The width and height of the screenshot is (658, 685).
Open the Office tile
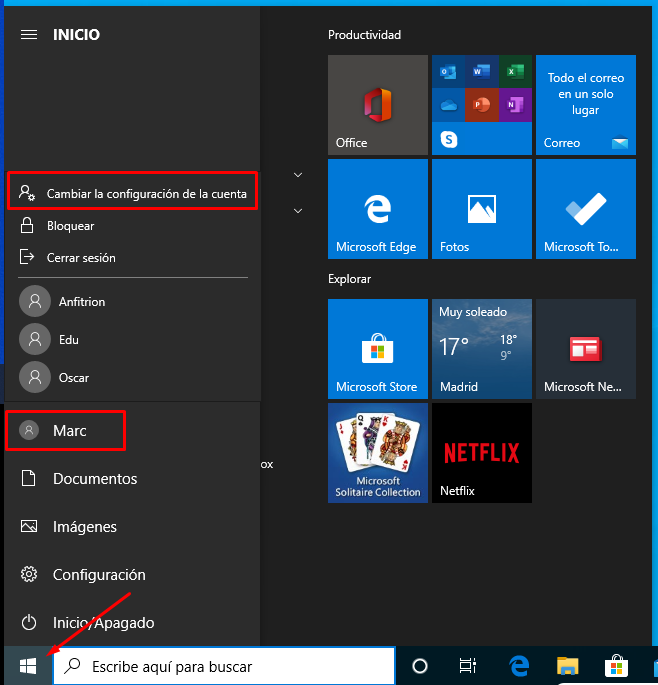[x=377, y=105]
